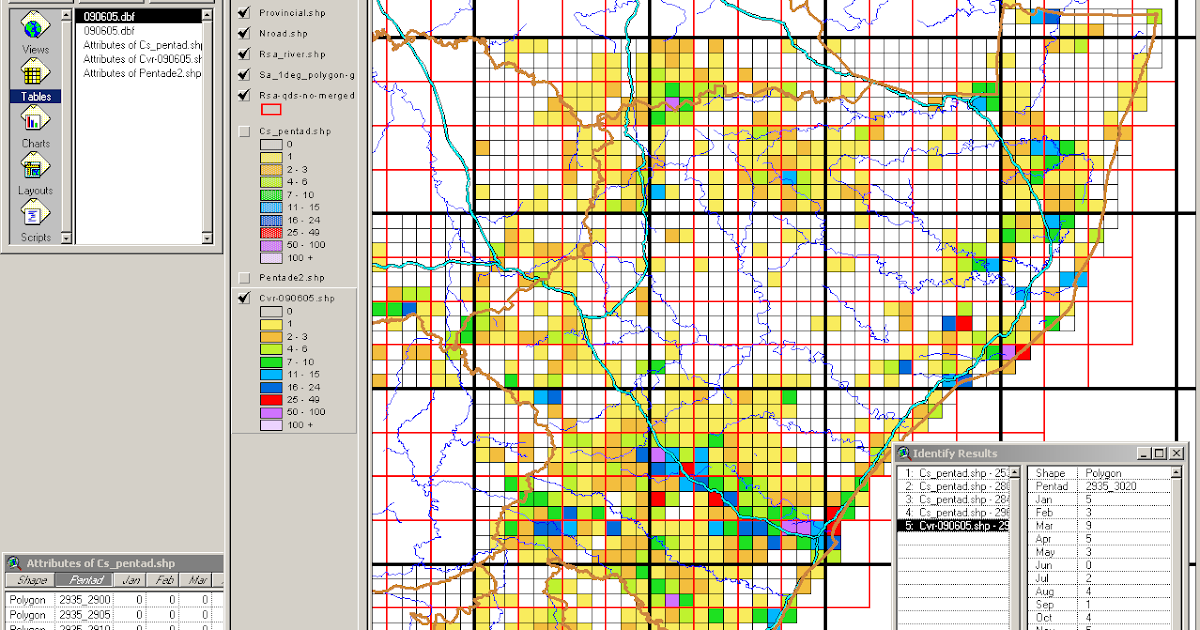Screen dimensions: 1200x630
Task: Click up arrow of Identify Results list scrollbar
Action: tap(1013, 472)
